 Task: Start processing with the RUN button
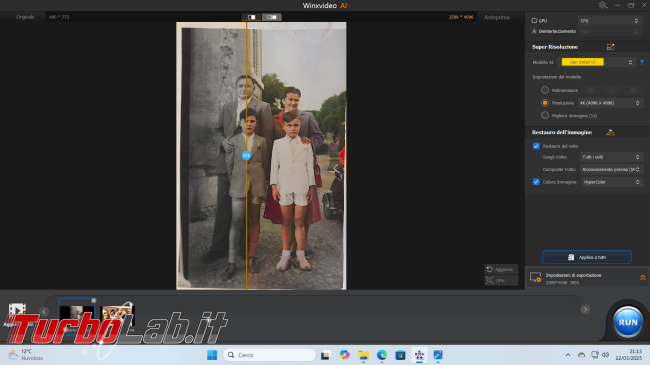[628, 322]
